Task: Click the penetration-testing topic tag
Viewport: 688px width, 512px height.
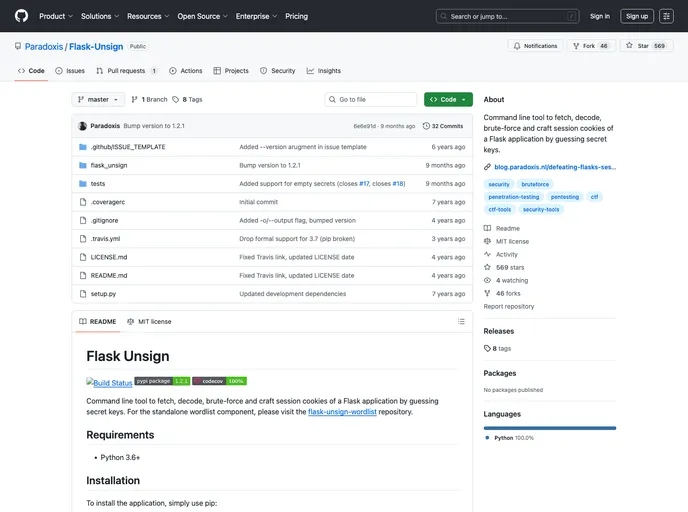Action: pos(513,197)
